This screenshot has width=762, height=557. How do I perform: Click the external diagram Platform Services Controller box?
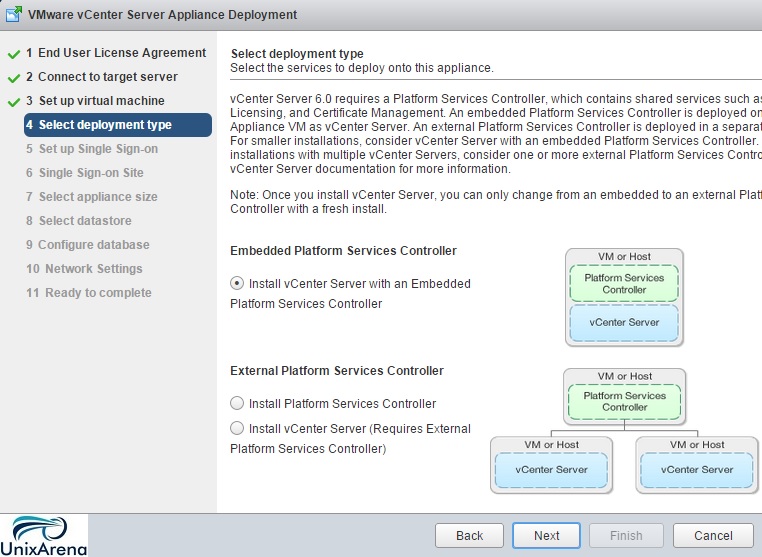point(624,401)
